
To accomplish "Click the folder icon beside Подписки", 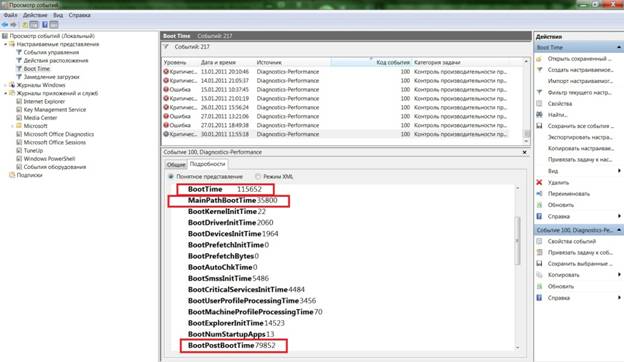I will 12,175.
